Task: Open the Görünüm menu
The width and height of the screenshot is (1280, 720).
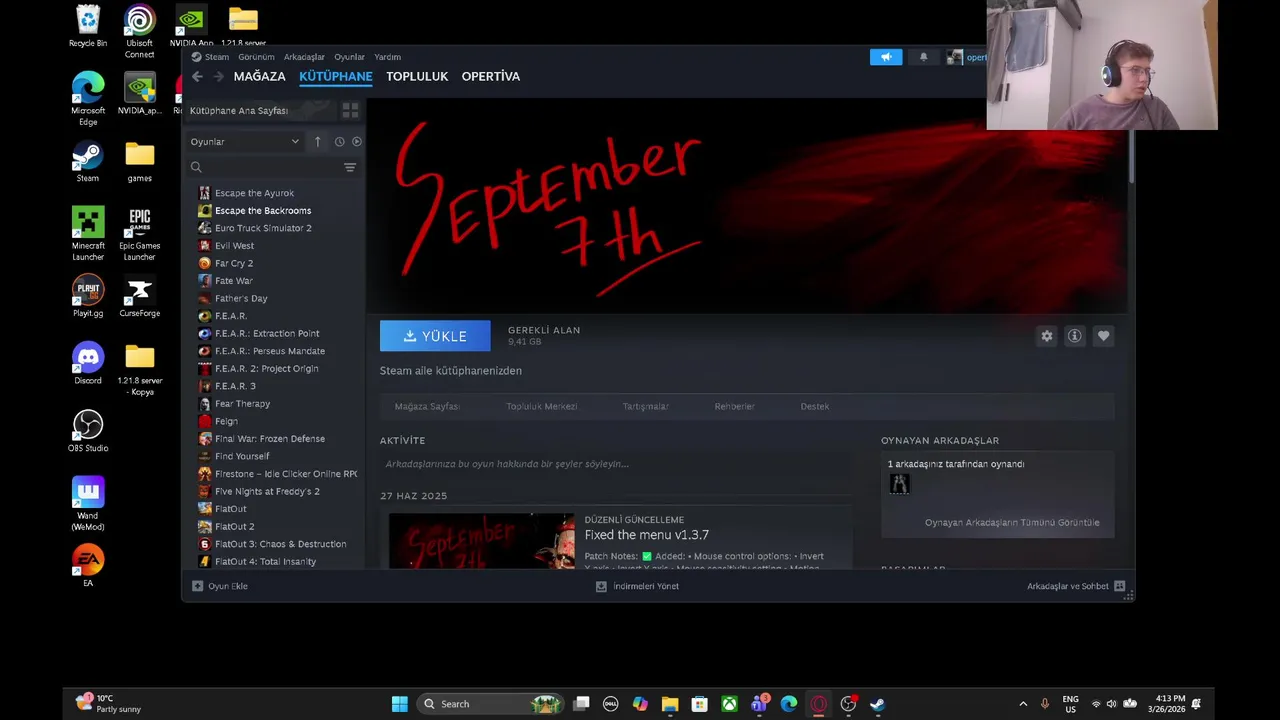Action: coord(256,57)
